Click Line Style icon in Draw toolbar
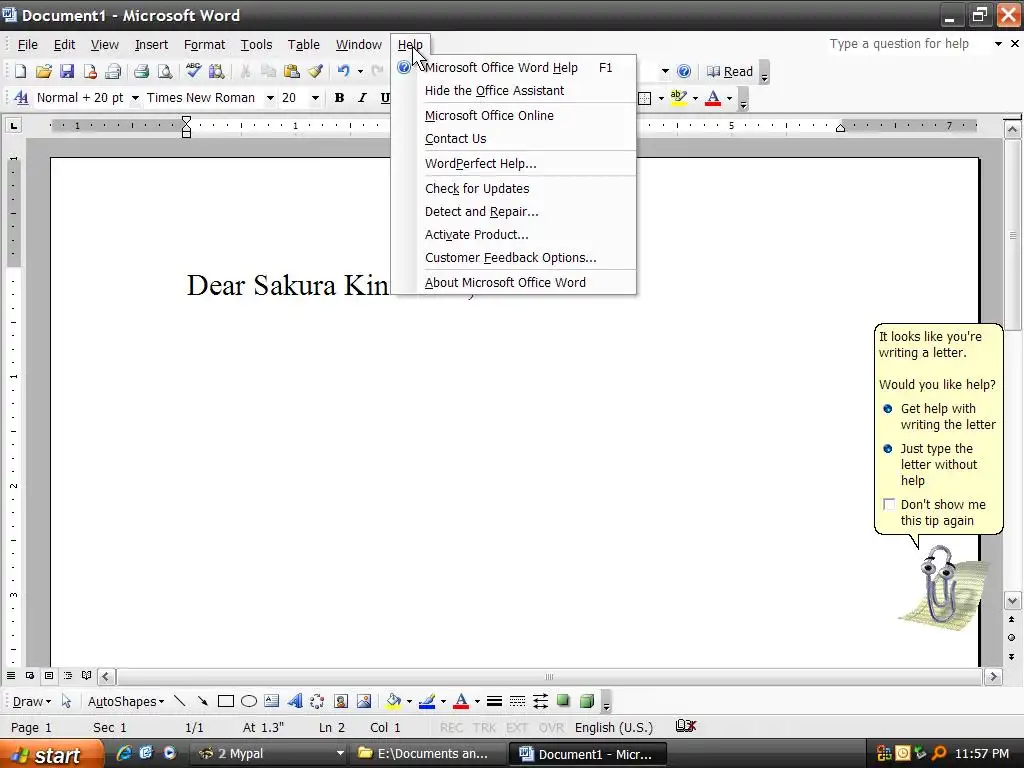The width and height of the screenshot is (1024, 768). tap(494, 701)
